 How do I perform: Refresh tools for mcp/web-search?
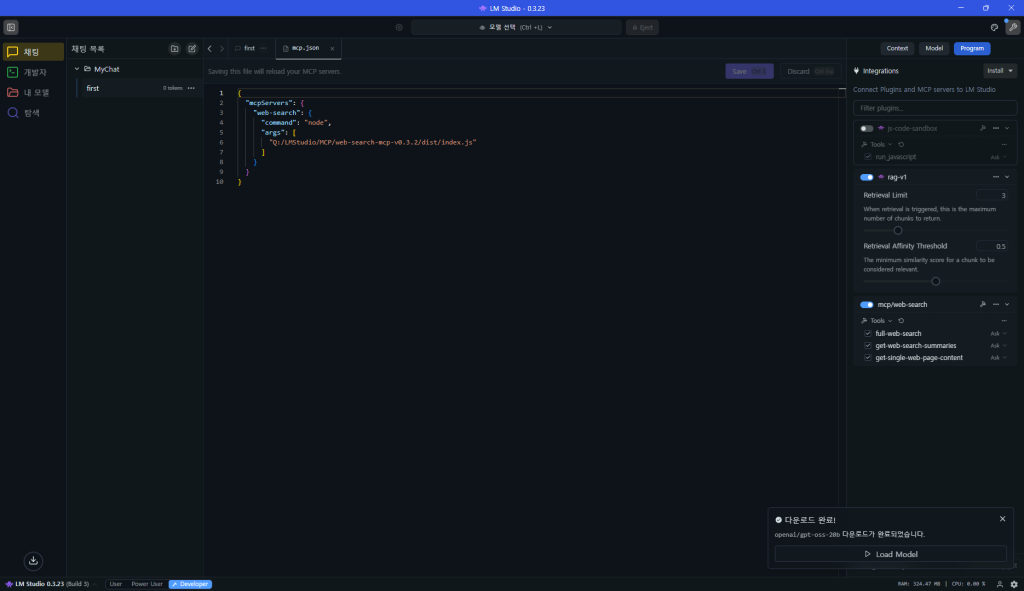click(901, 321)
